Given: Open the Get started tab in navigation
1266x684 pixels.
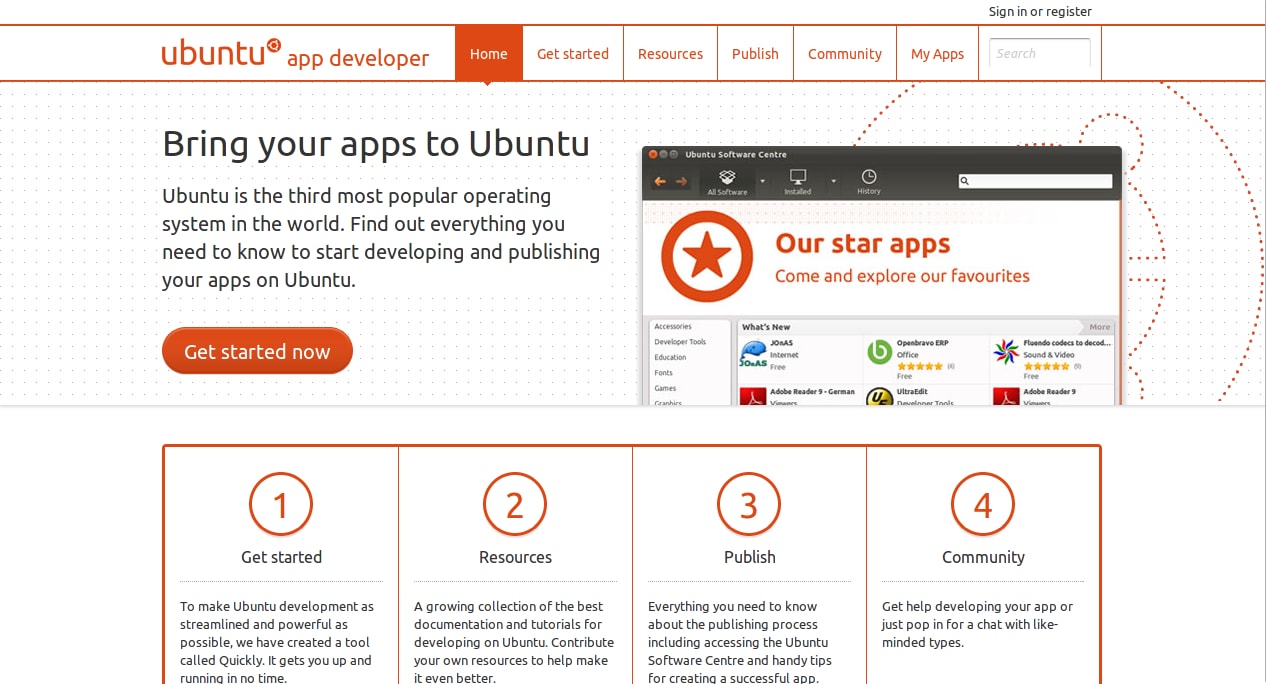Looking at the screenshot, I should (x=573, y=54).
